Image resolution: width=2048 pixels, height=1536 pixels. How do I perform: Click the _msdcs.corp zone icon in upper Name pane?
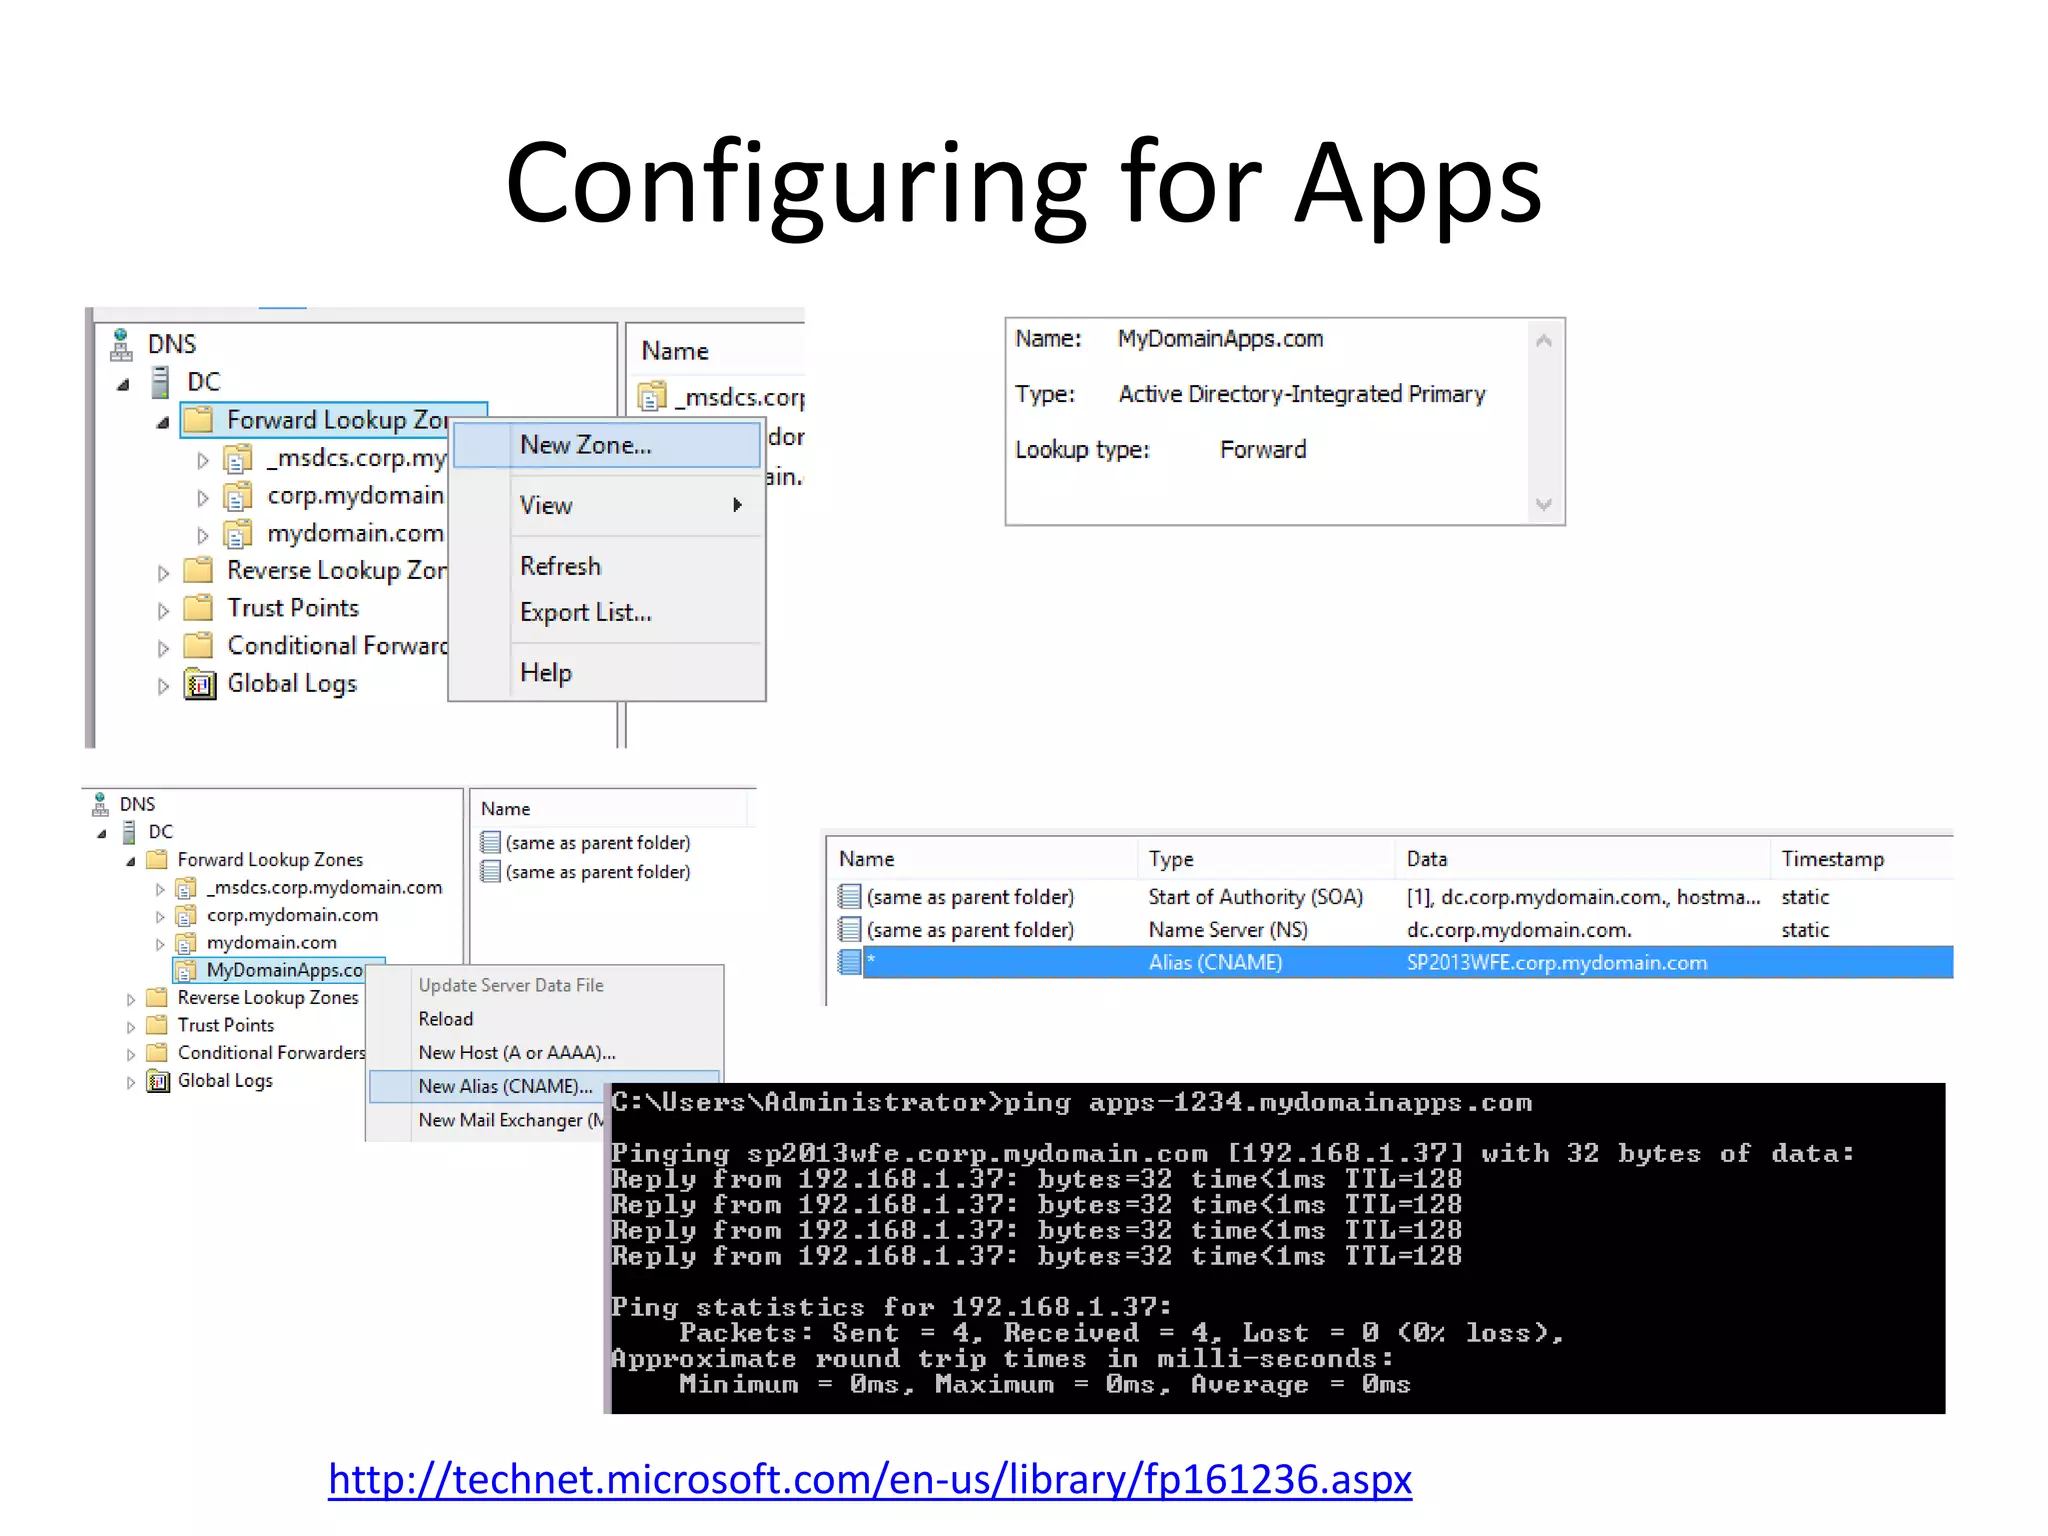[x=652, y=397]
